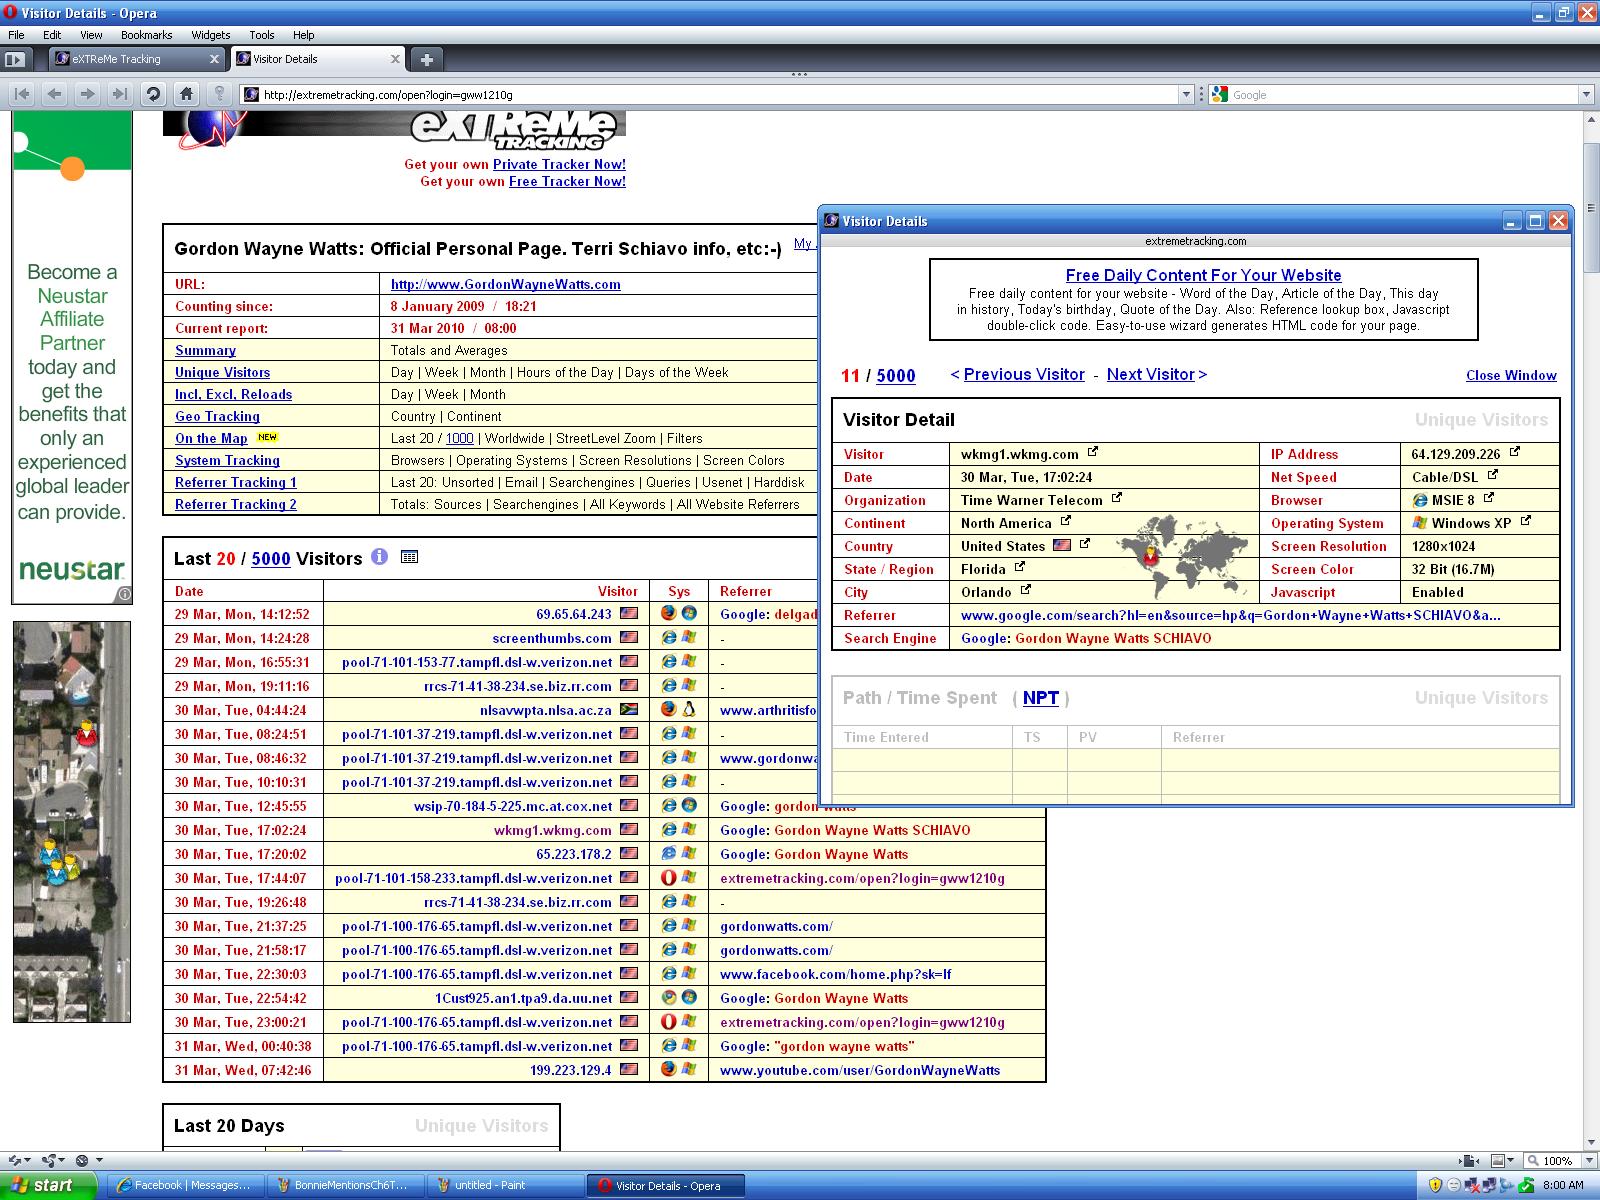1600x1200 pixels.
Task: Expand the Google search field dropdown
Action: 1586,94
